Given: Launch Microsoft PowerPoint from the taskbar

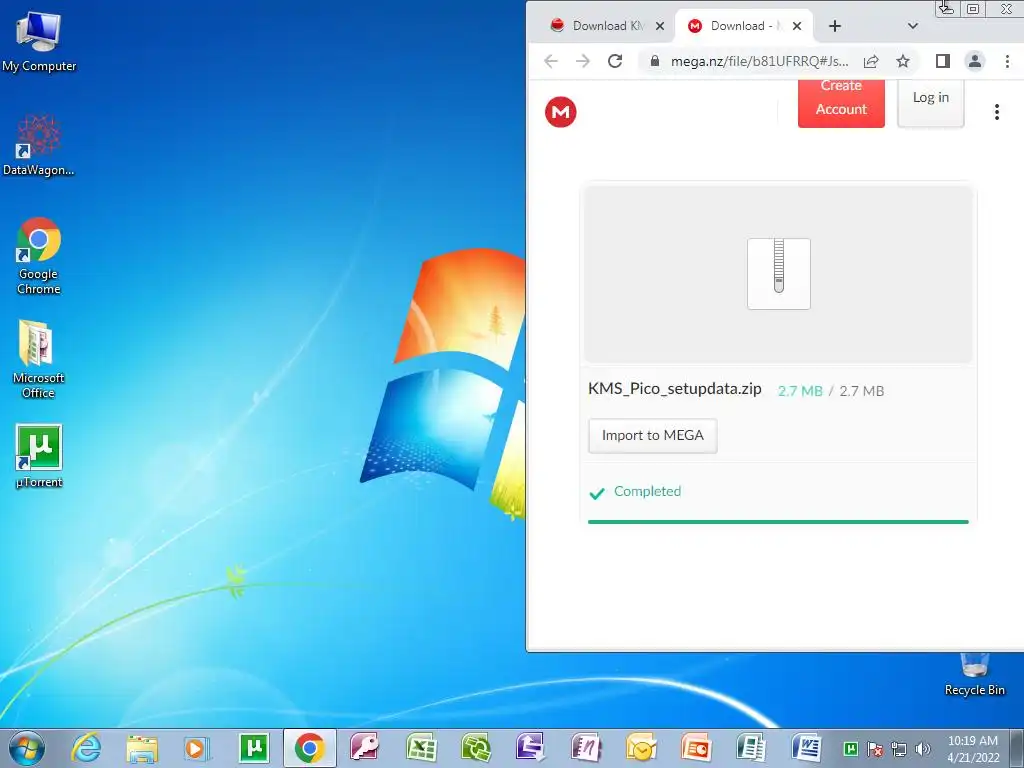Looking at the screenshot, I should coord(696,748).
